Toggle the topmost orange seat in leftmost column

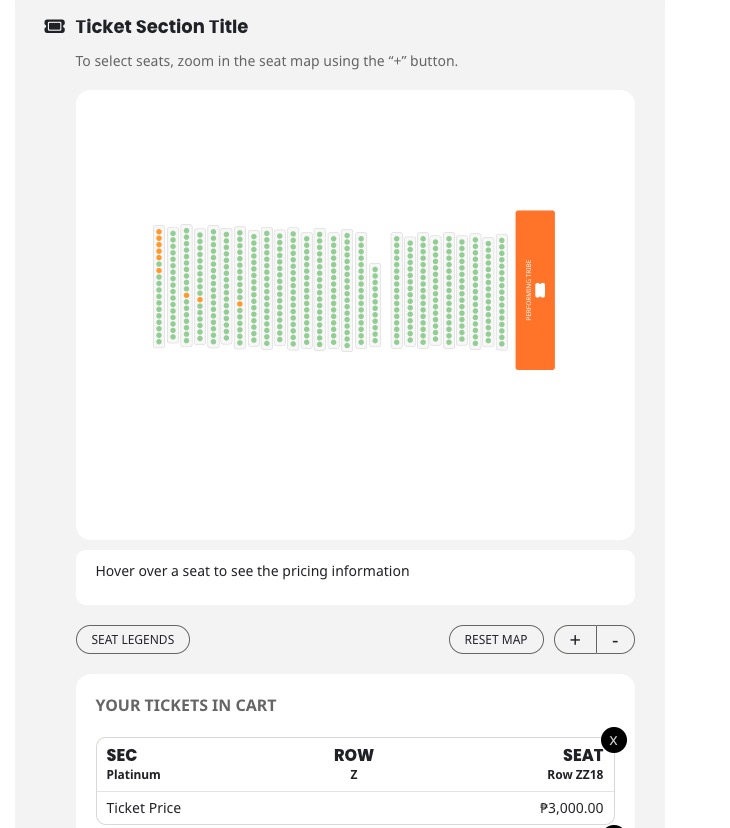point(159,232)
